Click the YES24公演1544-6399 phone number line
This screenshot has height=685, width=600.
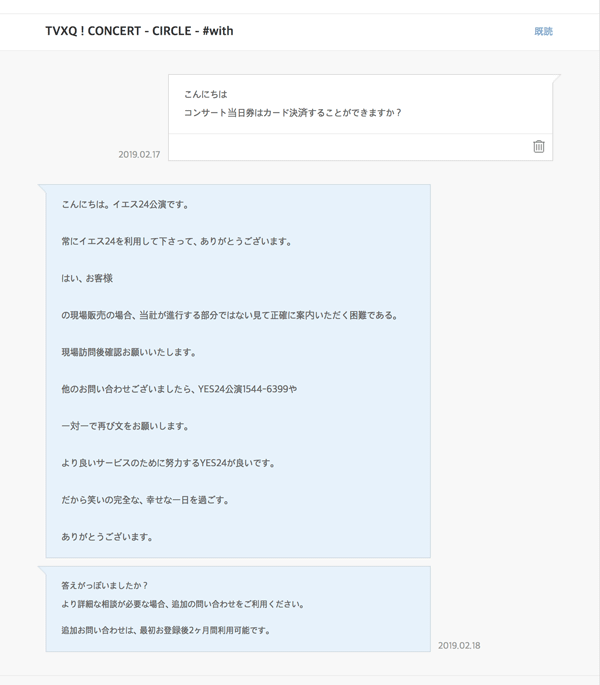pyautogui.click(x=178, y=389)
